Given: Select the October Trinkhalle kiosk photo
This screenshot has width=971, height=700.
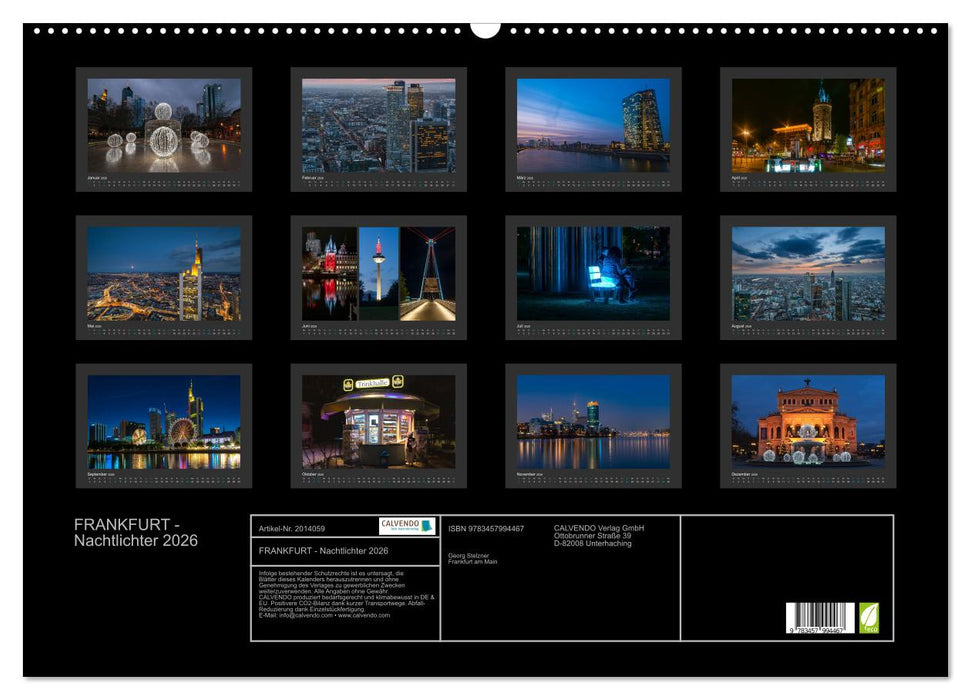Looking at the screenshot, I should (x=378, y=421).
